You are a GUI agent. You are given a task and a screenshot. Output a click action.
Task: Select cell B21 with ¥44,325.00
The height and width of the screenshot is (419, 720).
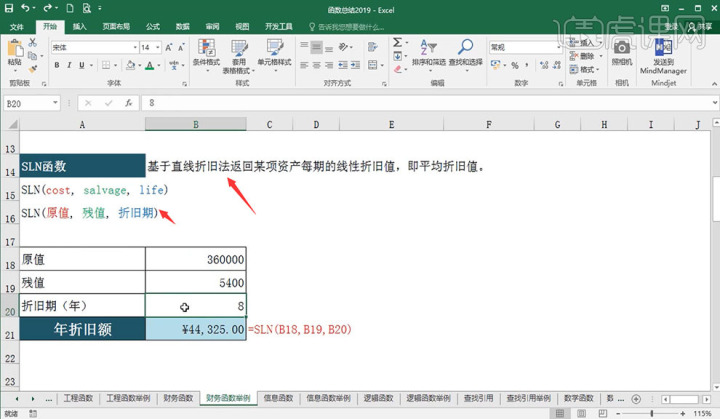coord(196,329)
